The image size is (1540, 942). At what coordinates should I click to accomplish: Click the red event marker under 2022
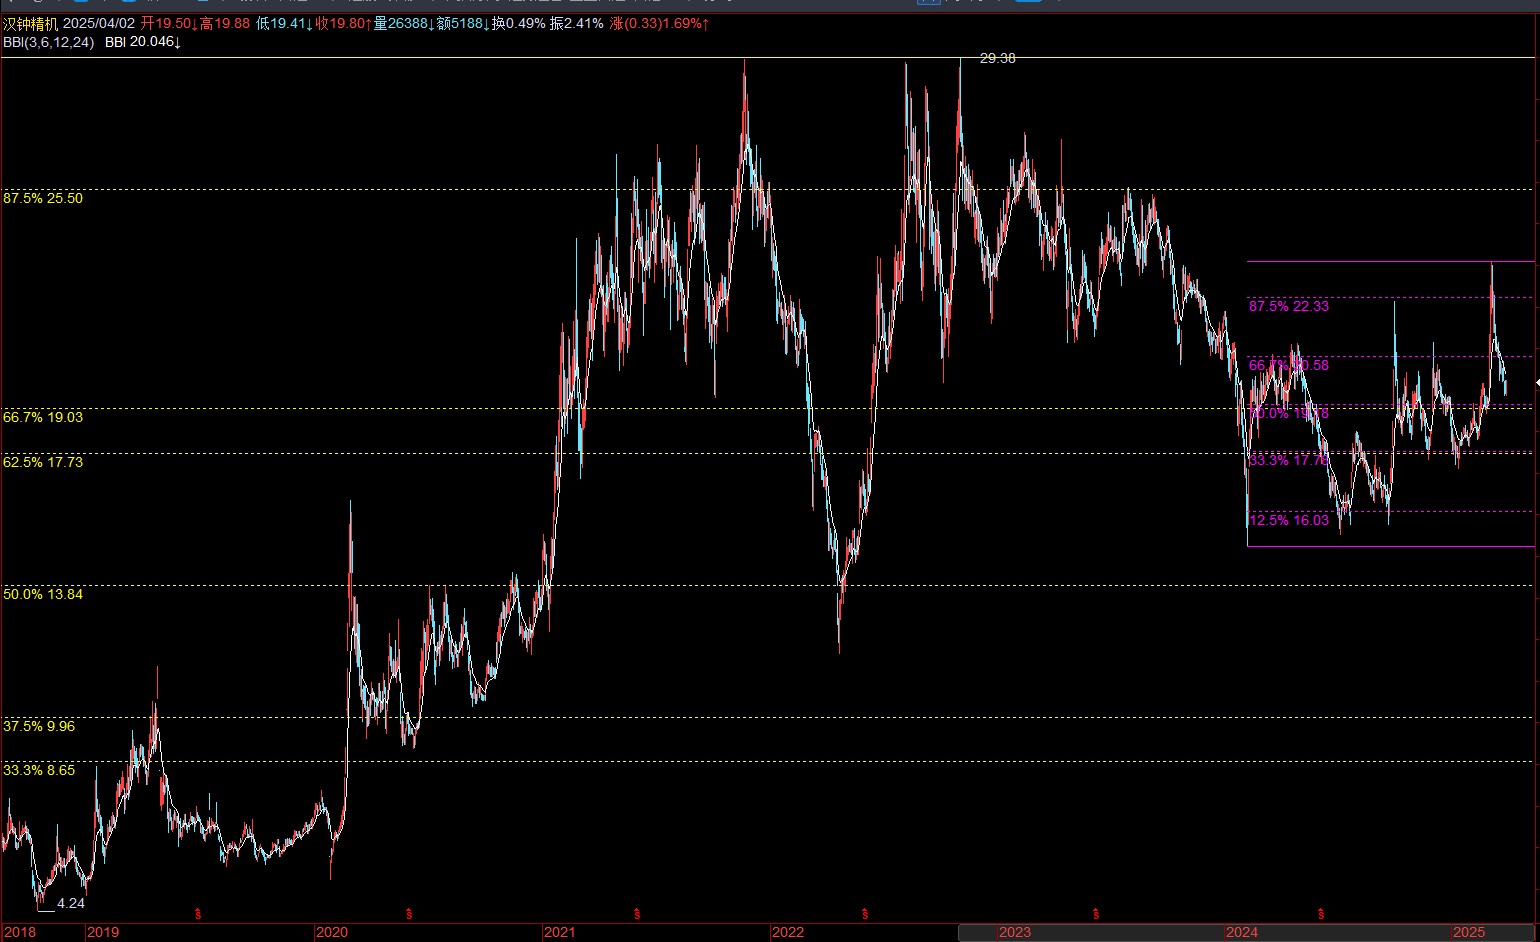865,914
